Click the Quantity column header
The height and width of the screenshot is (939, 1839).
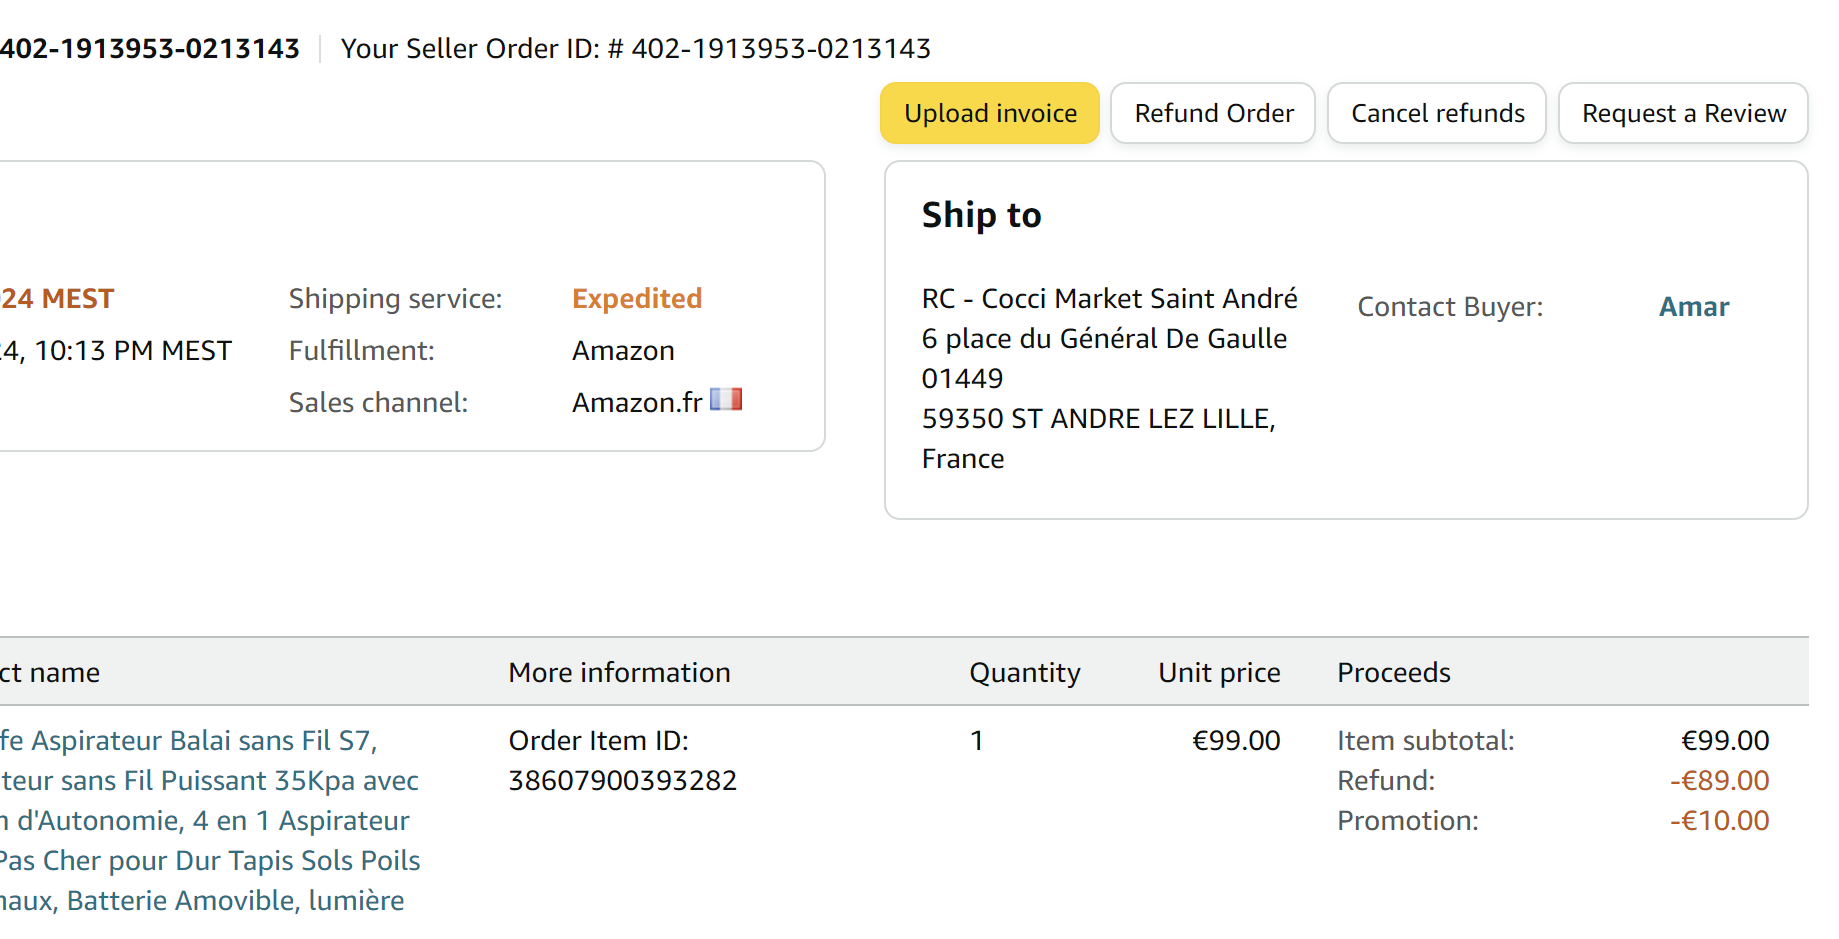tap(1025, 673)
